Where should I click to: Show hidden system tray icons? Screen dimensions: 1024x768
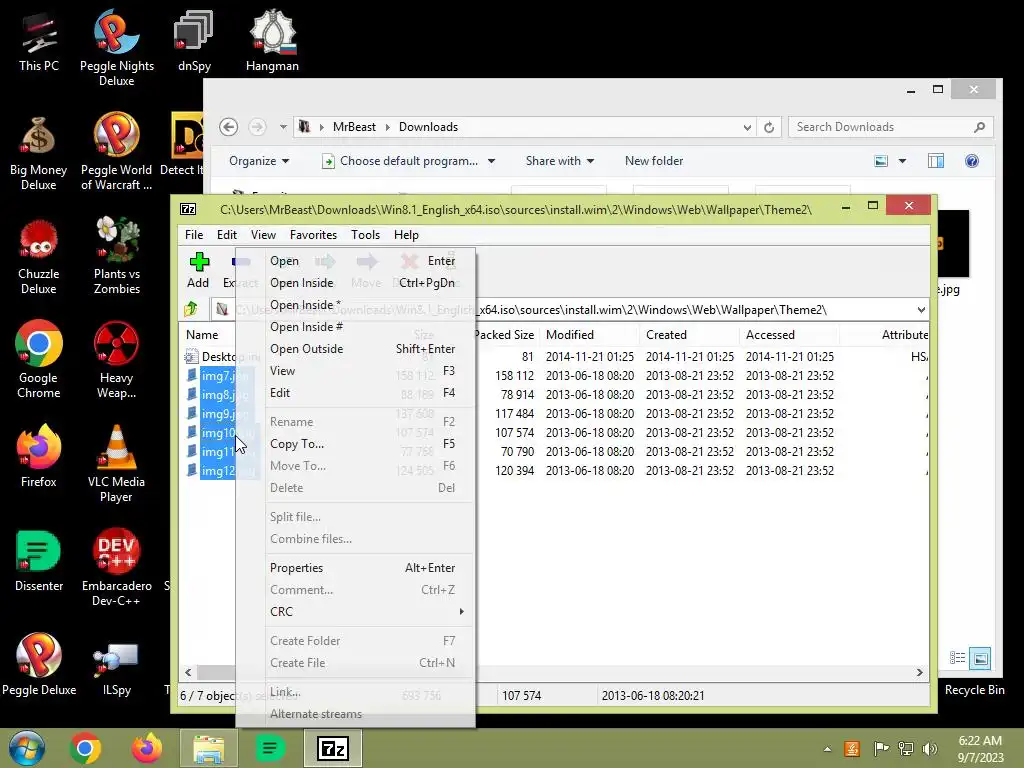[827, 749]
